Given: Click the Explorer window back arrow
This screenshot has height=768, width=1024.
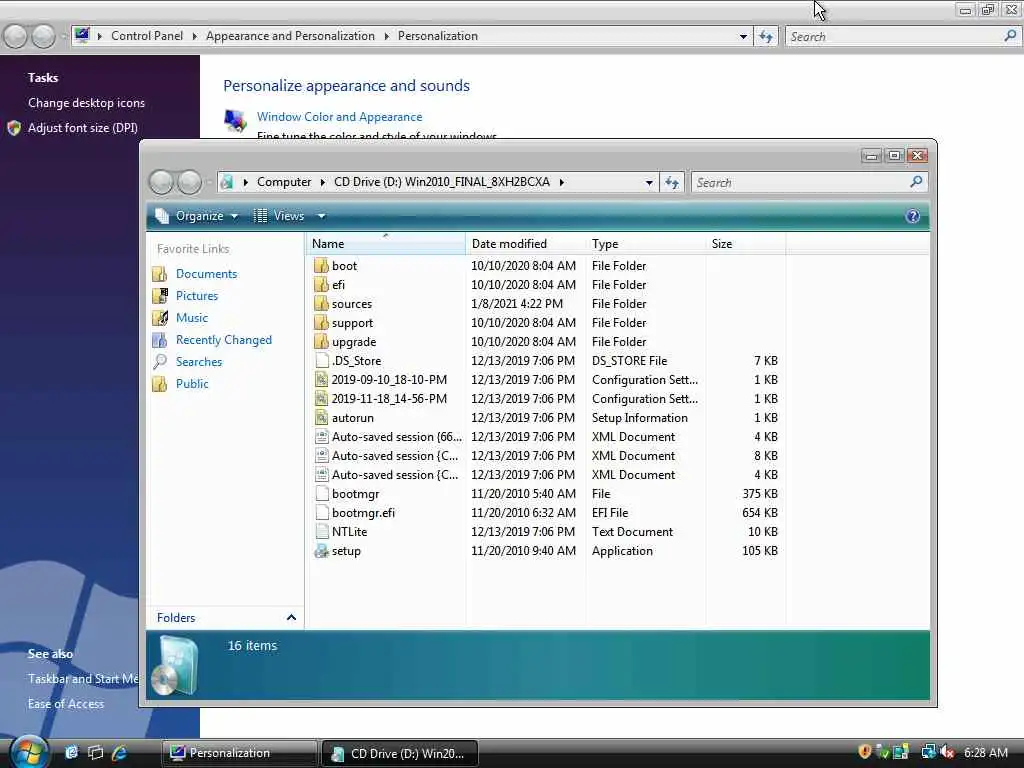Looking at the screenshot, I should coord(161,182).
